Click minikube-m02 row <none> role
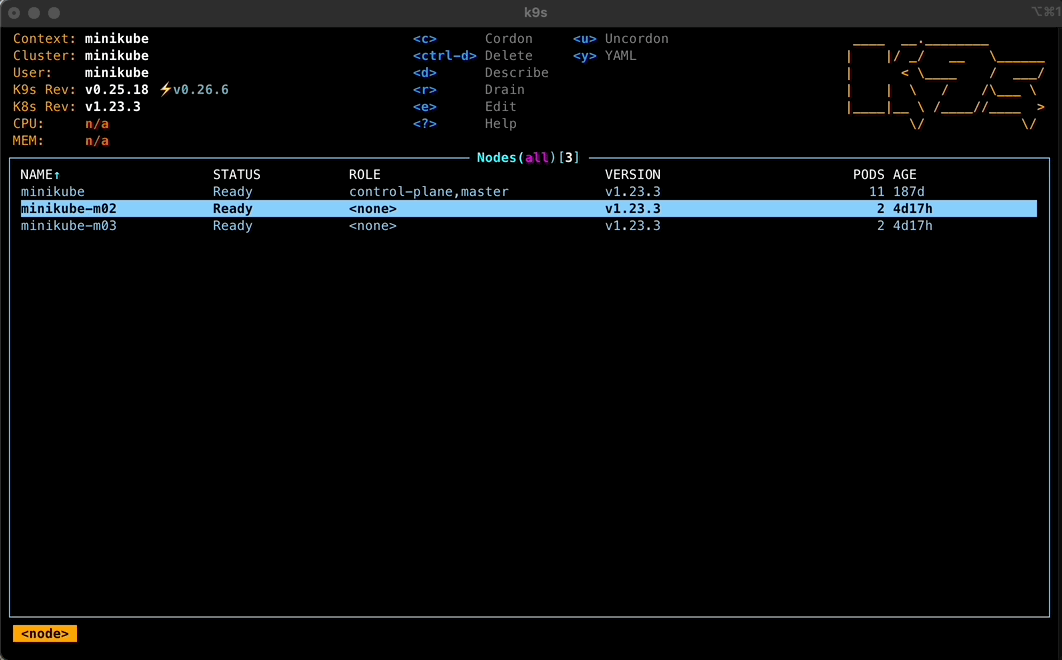 (373, 209)
